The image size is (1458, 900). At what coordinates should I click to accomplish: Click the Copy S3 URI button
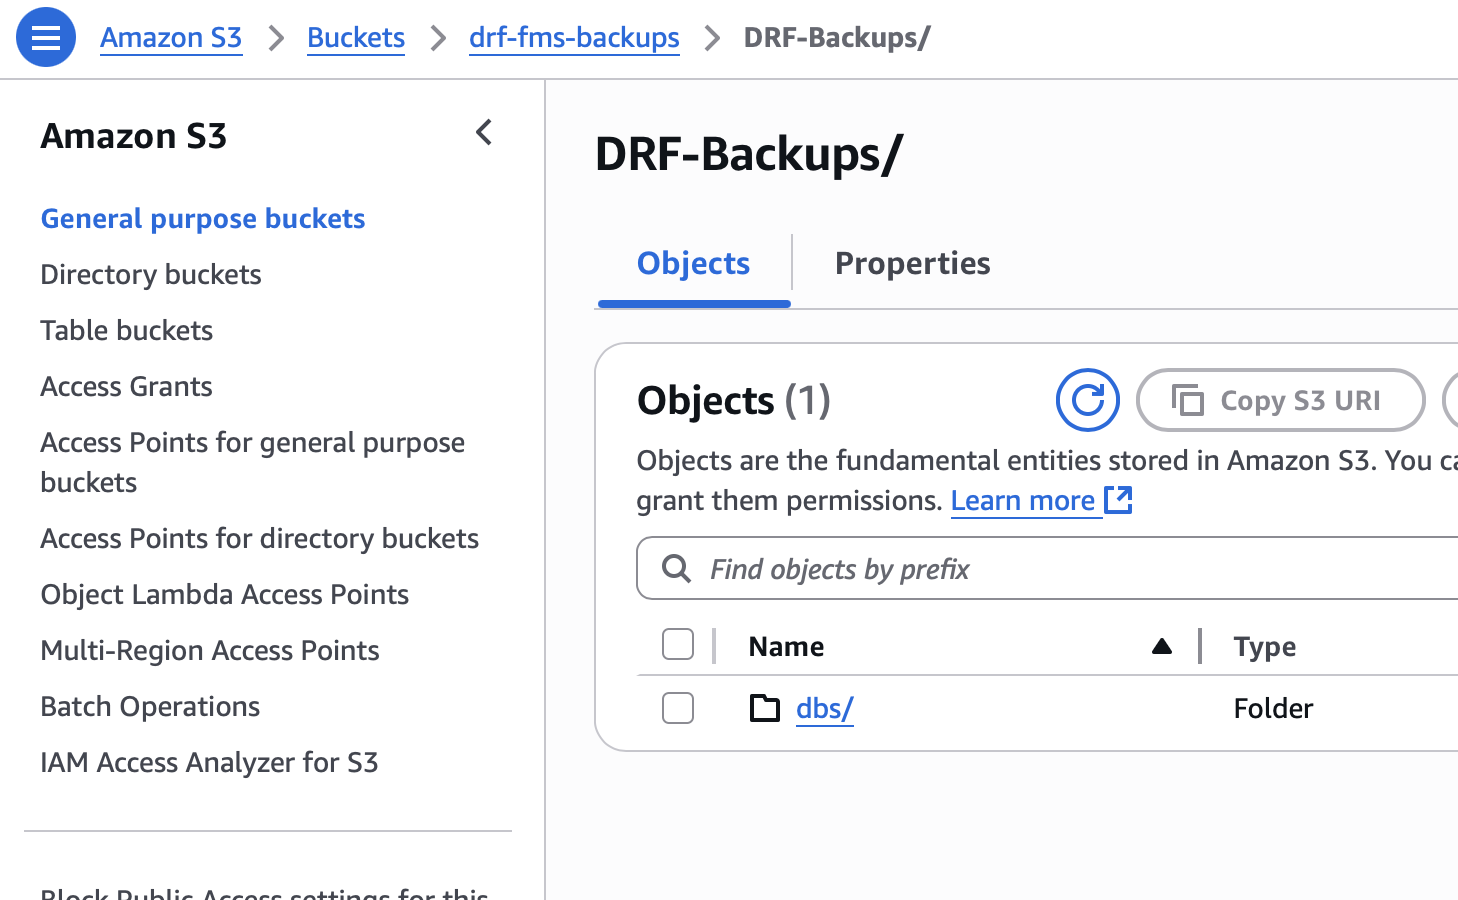(1281, 400)
